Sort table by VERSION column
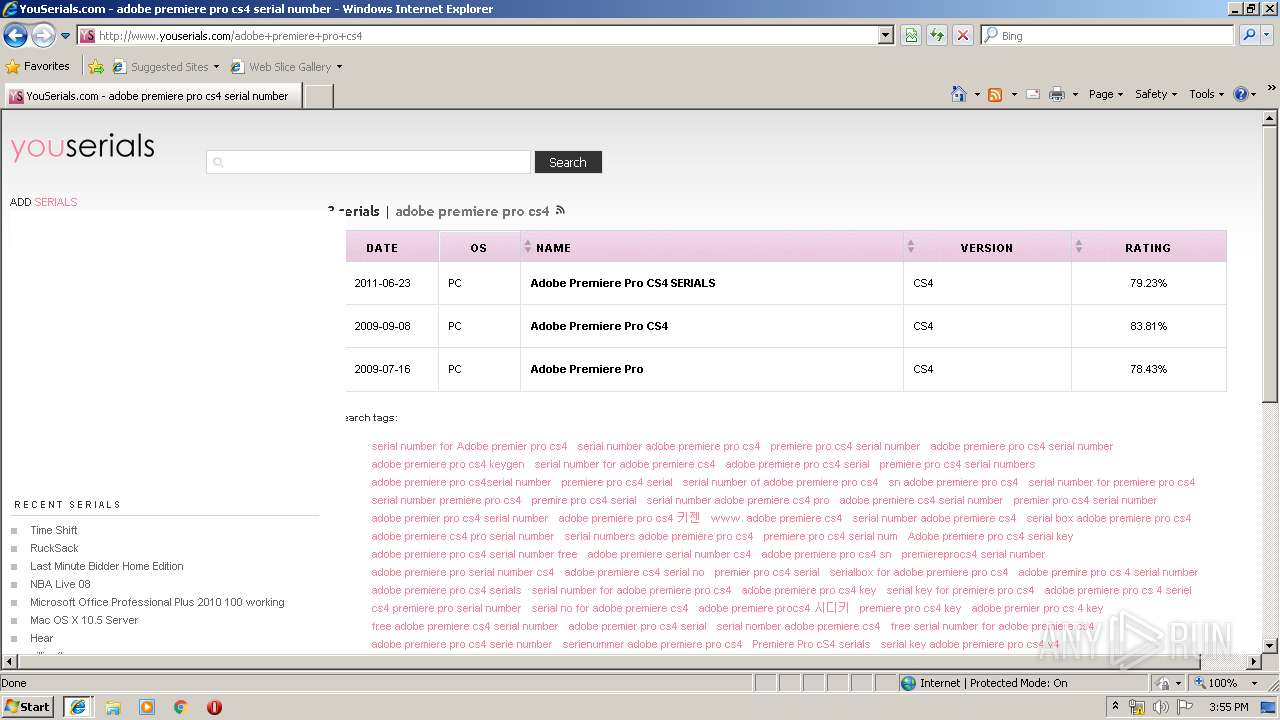1280x720 pixels. (x=987, y=247)
